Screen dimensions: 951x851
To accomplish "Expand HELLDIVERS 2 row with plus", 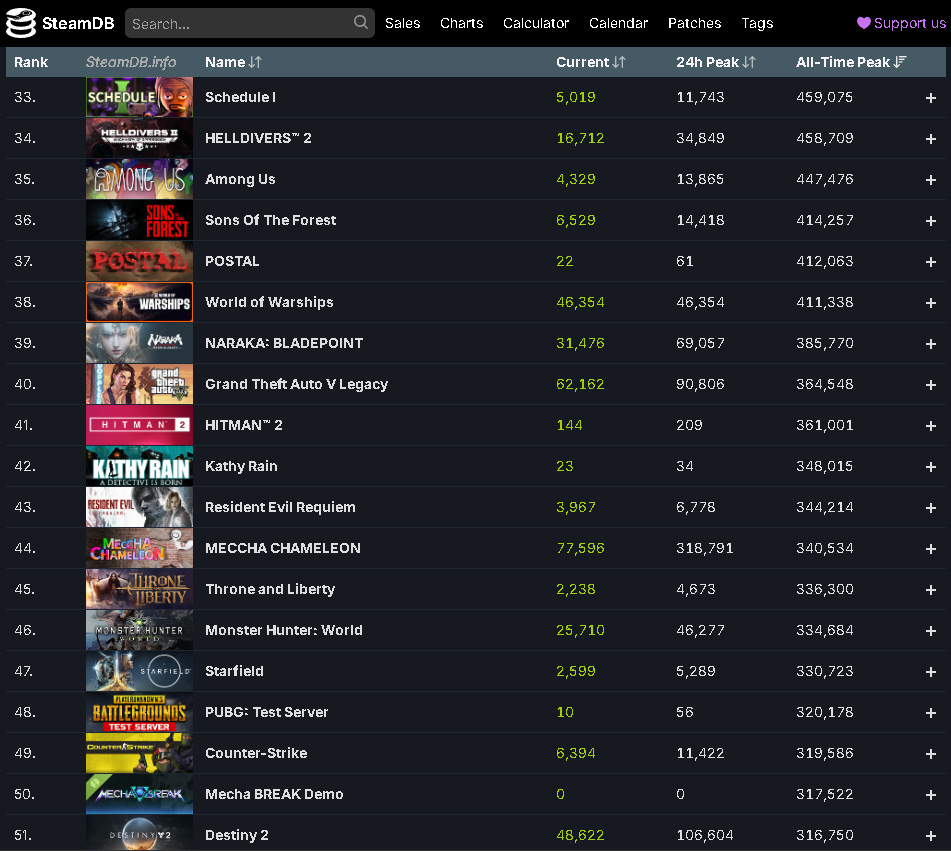I will (x=930, y=139).
